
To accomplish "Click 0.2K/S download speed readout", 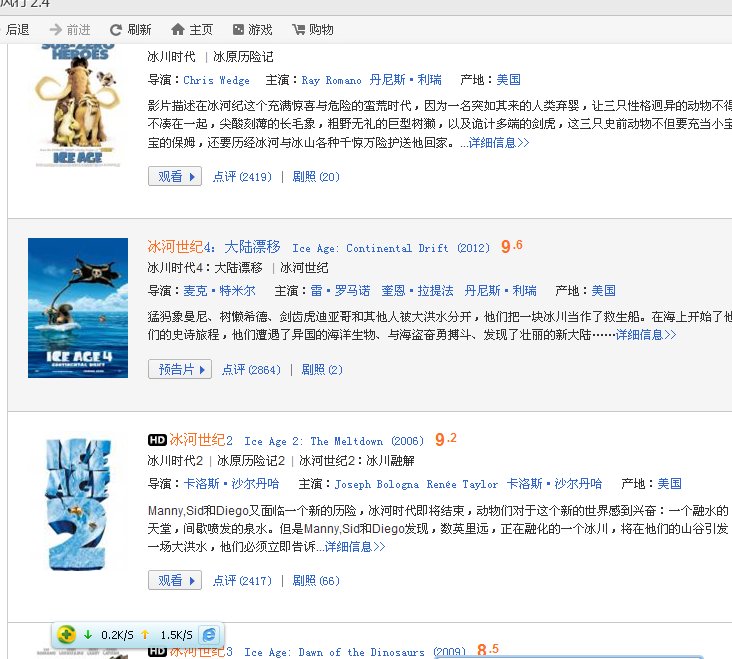I will click(x=117, y=635).
